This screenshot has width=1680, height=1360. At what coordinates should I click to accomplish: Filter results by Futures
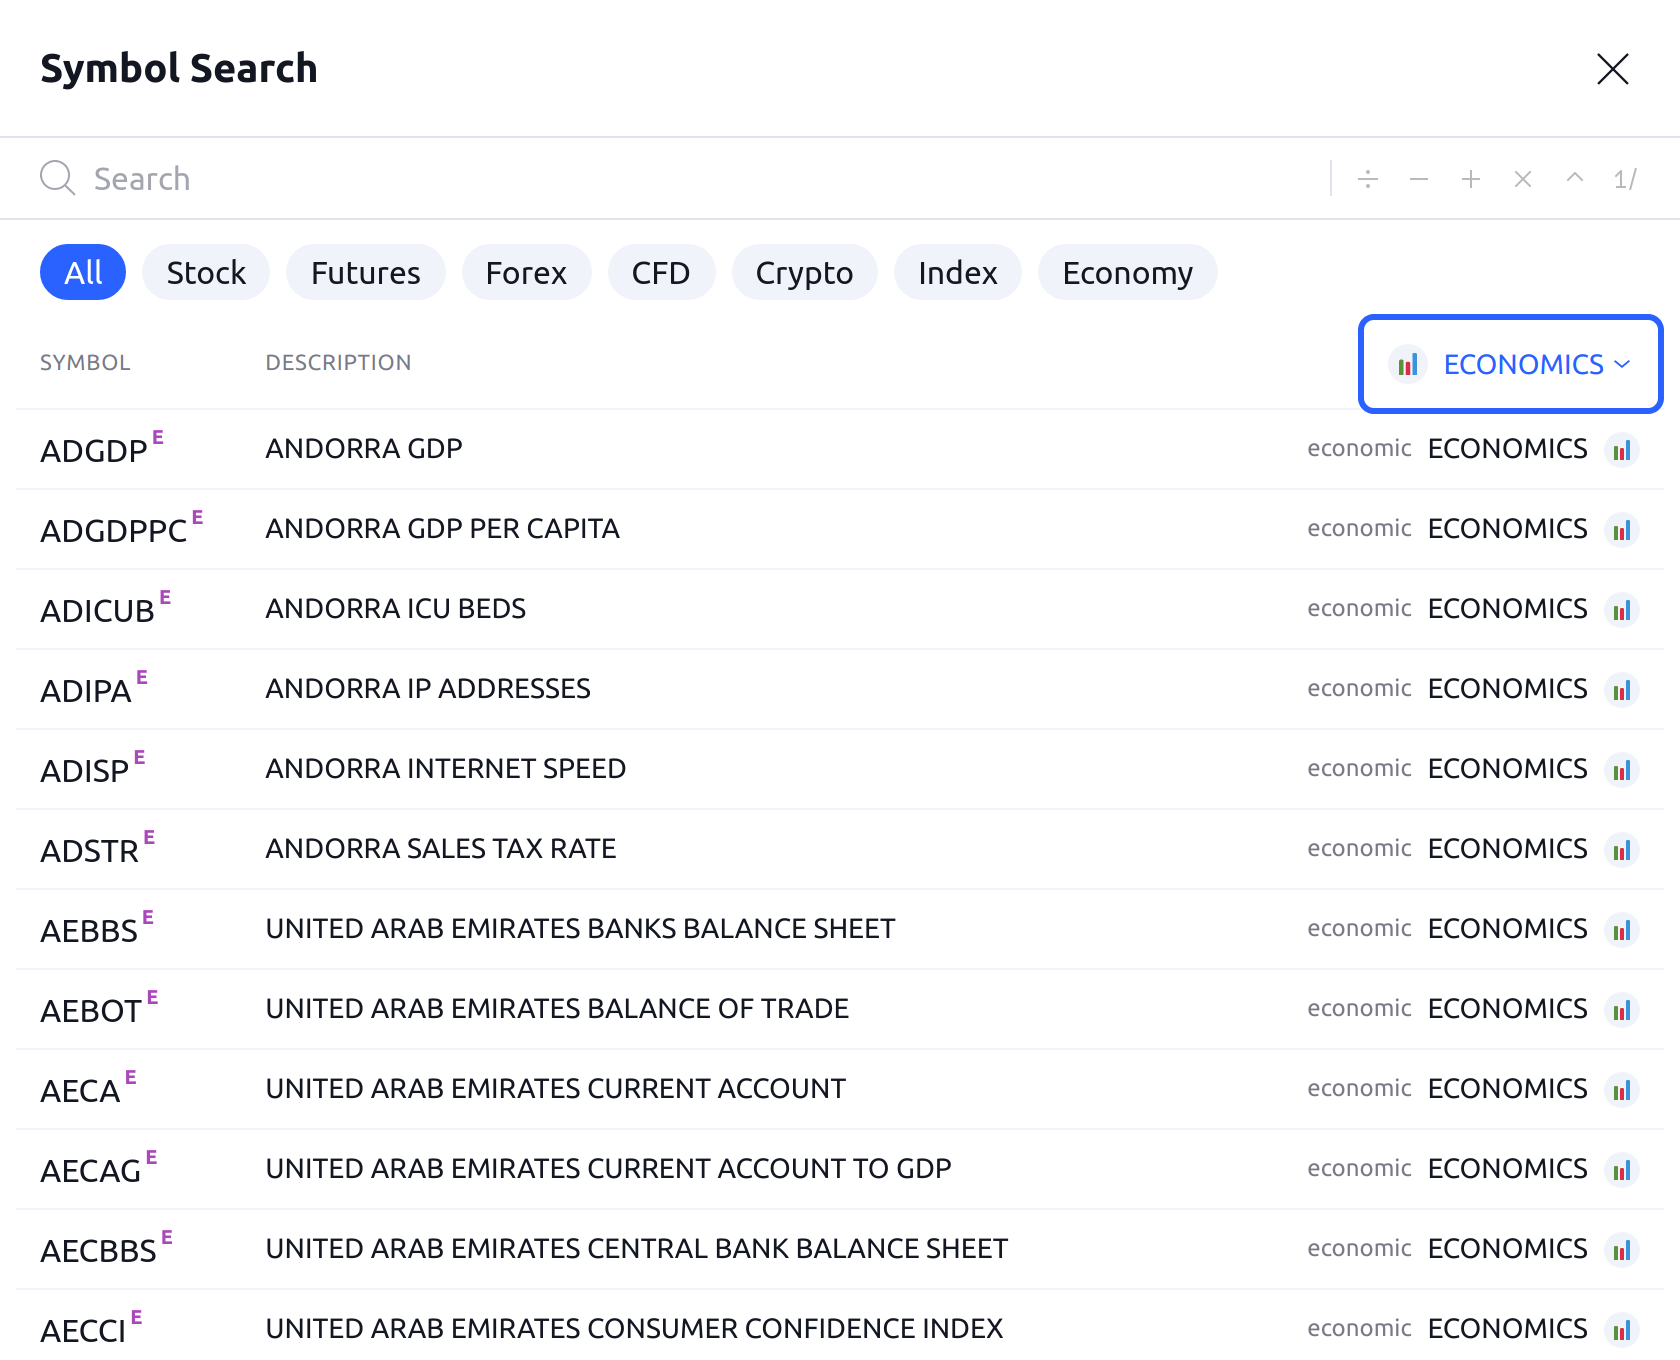365,272
